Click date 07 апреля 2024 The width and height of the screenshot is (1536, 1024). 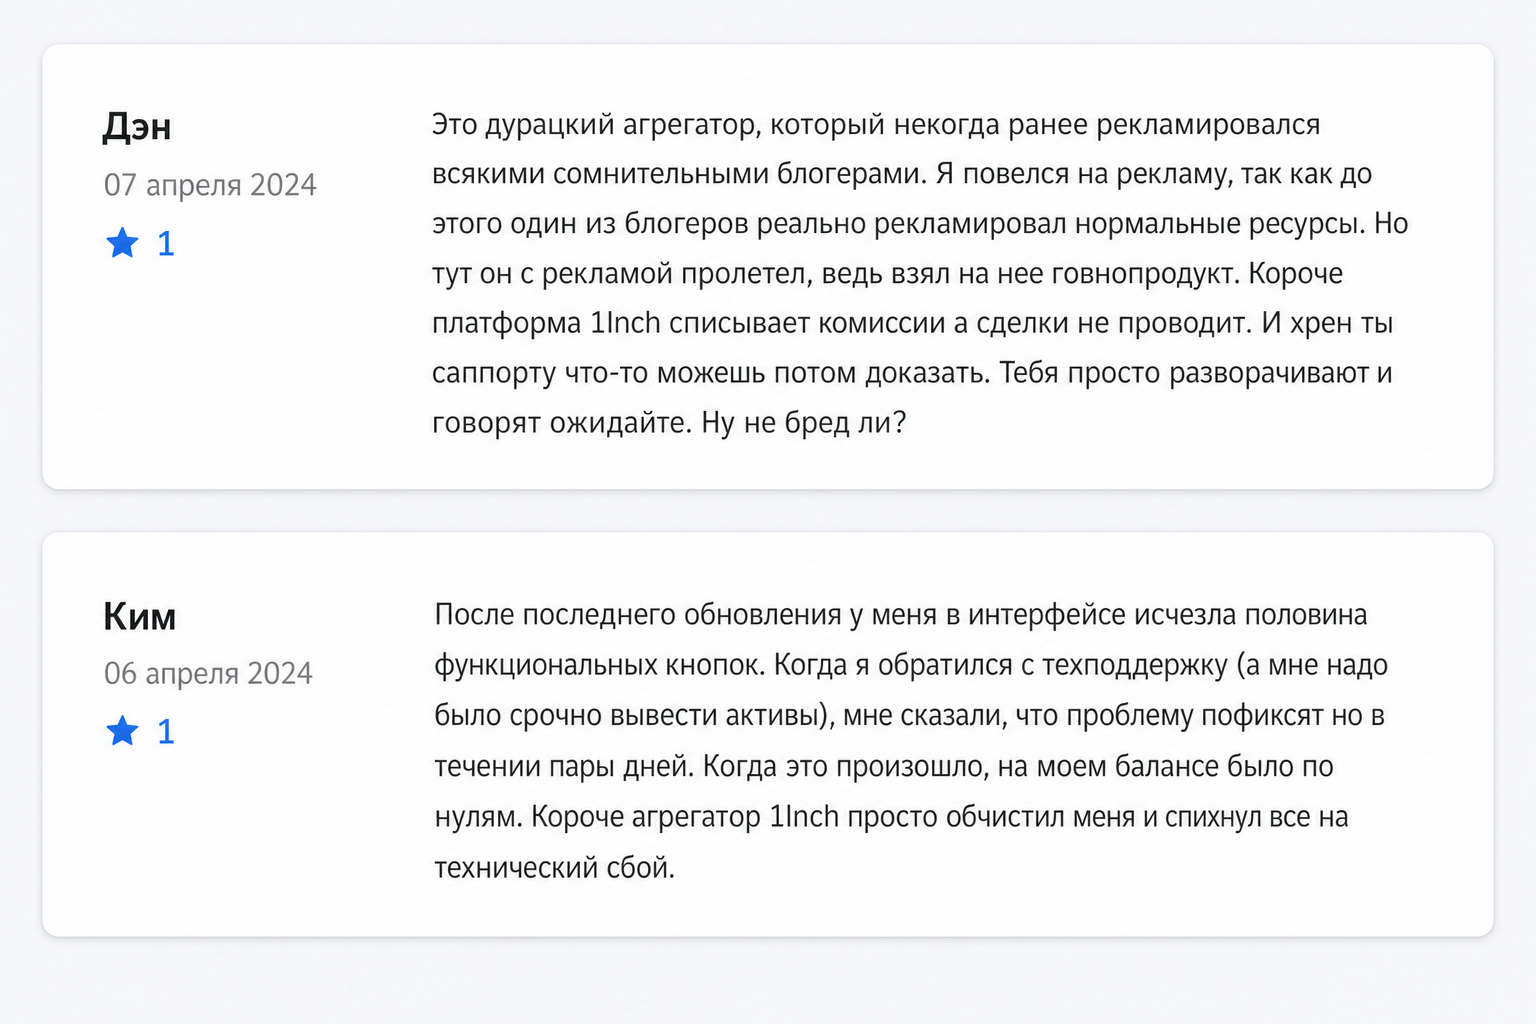click(210, 185)
